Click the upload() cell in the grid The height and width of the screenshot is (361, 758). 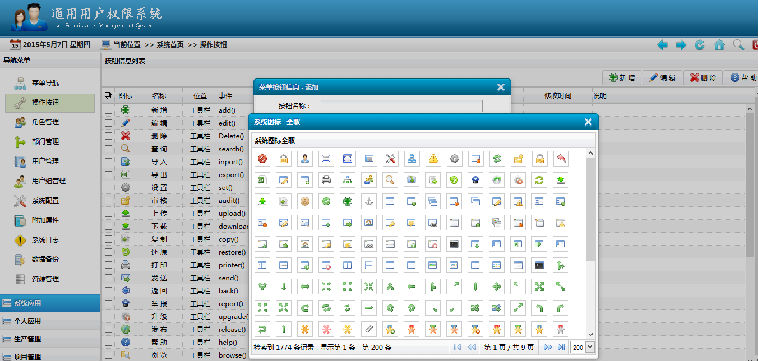tap(232, 214)
